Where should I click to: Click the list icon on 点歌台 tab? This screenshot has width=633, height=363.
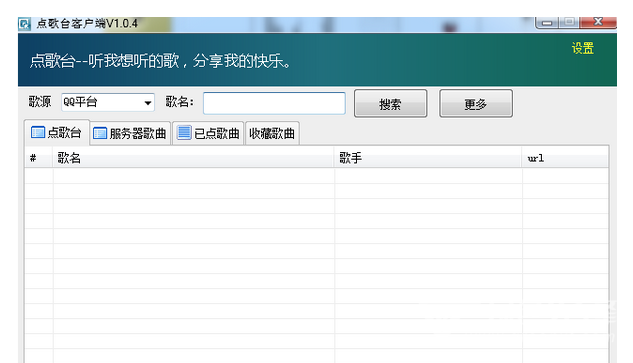point(38,132)
